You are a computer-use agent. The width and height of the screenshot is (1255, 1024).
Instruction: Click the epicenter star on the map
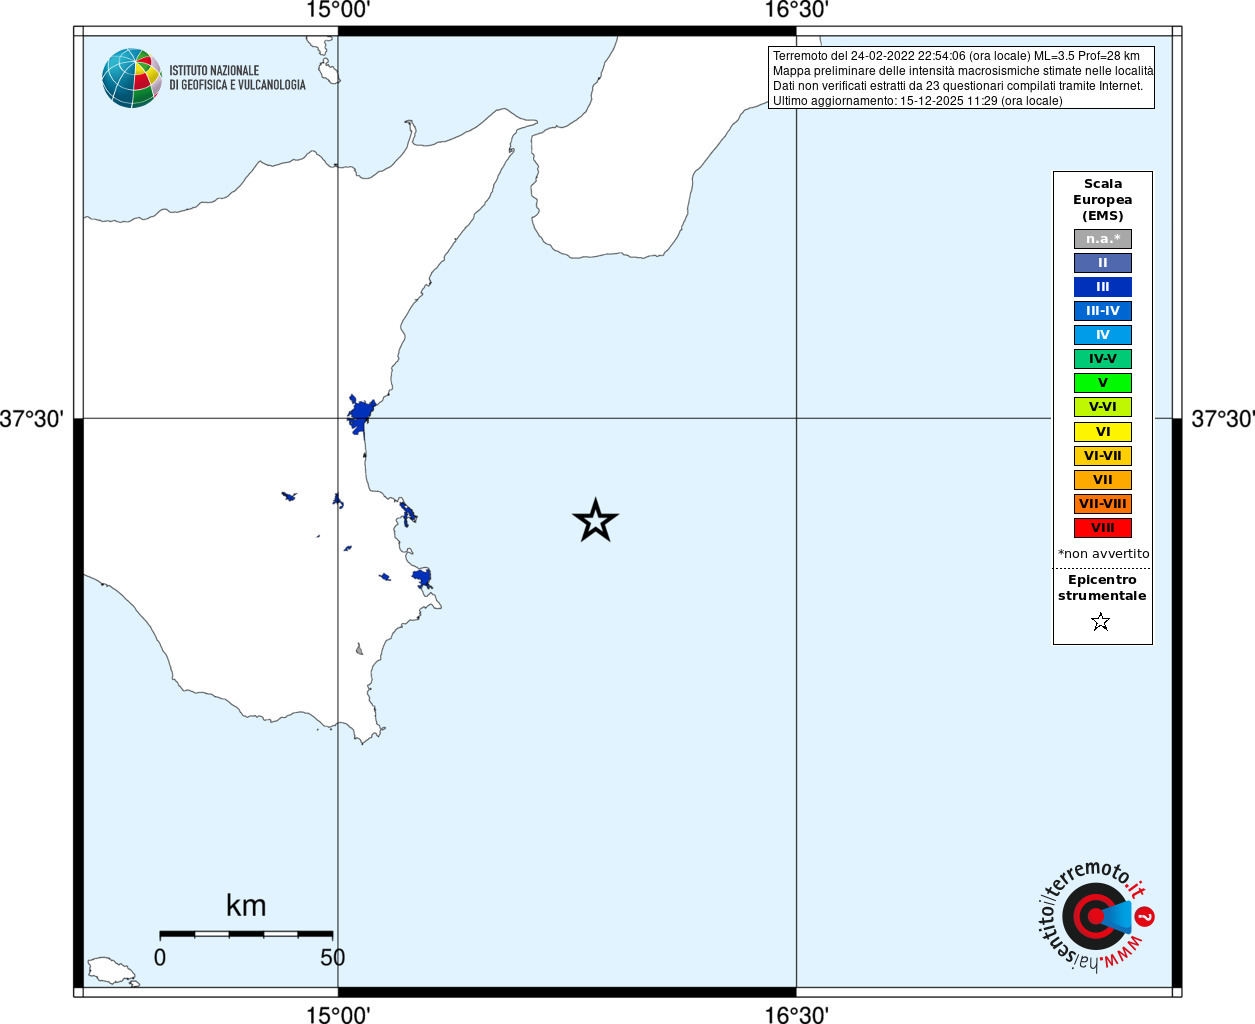coord(596,520)
